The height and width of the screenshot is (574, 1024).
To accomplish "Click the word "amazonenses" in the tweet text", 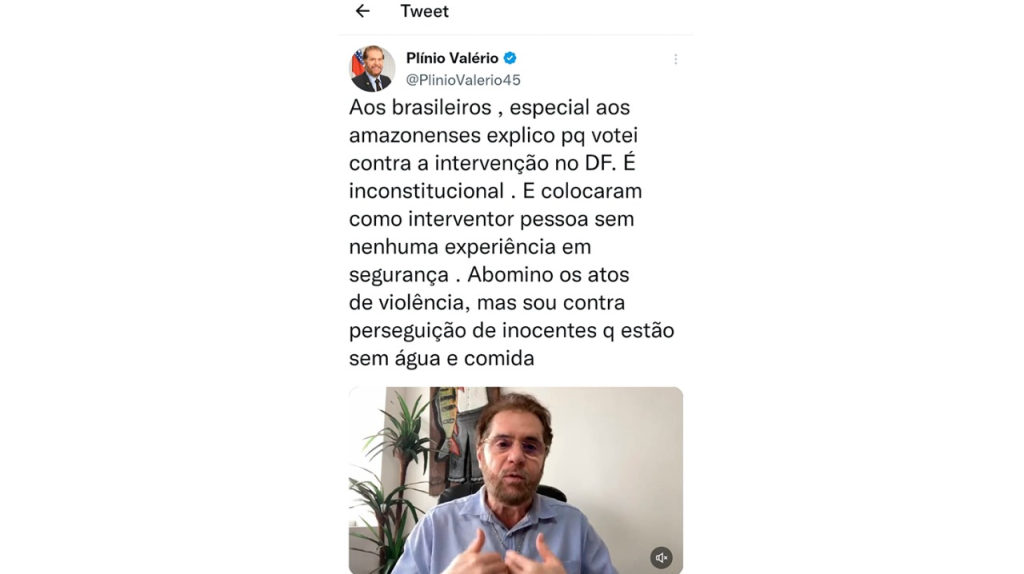I will coord(415,135).
